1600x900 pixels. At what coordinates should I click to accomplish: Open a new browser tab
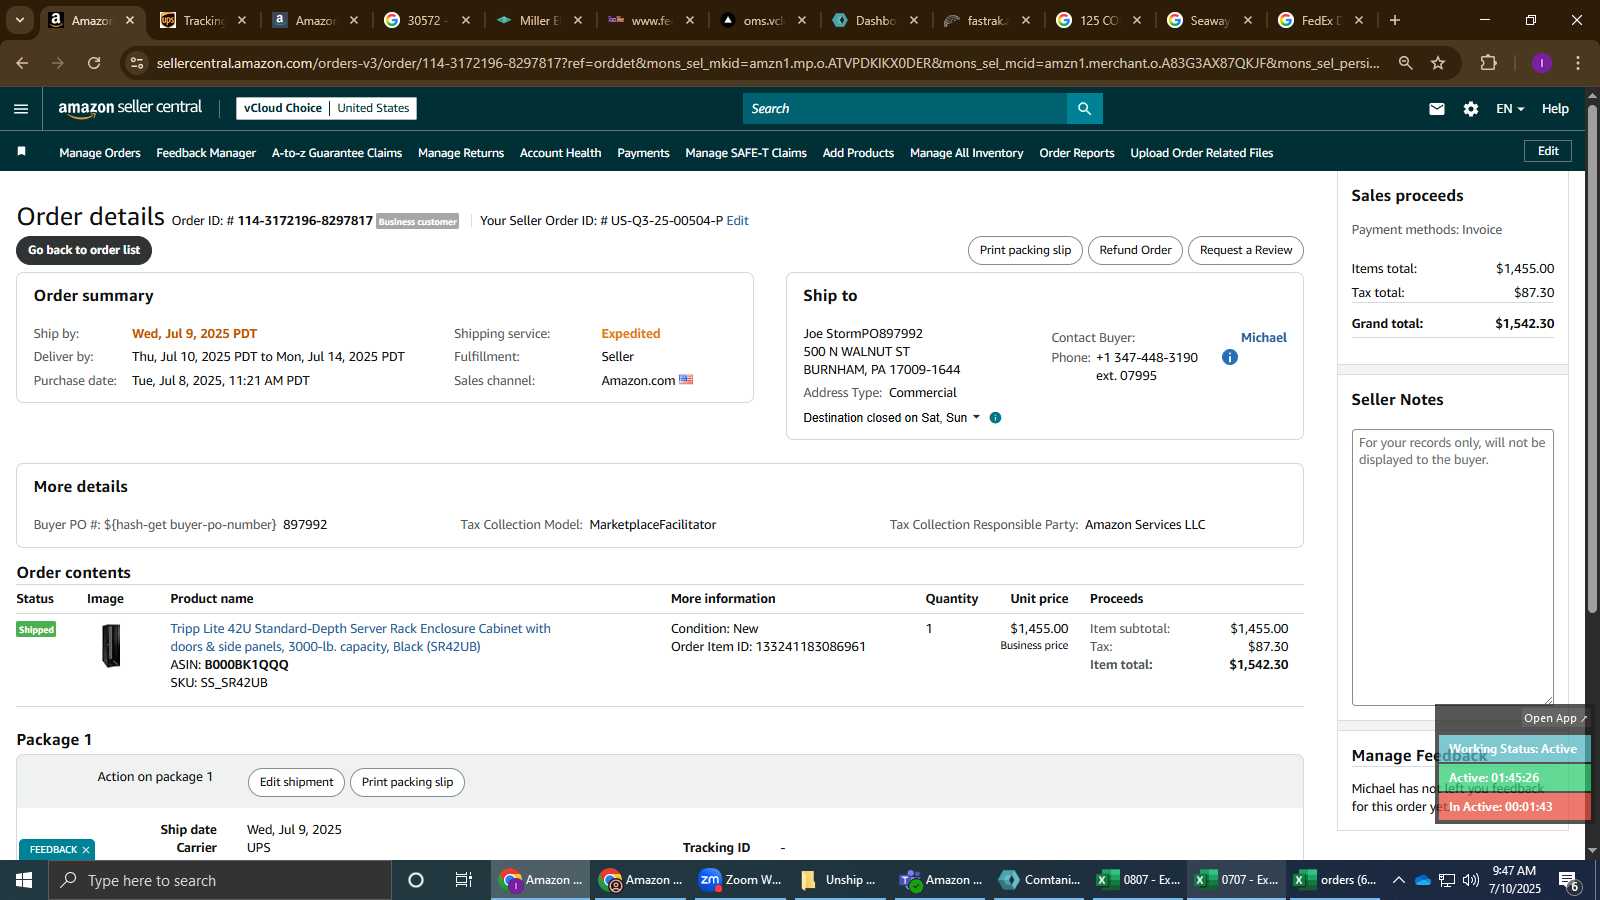(x=1395, y=20)
